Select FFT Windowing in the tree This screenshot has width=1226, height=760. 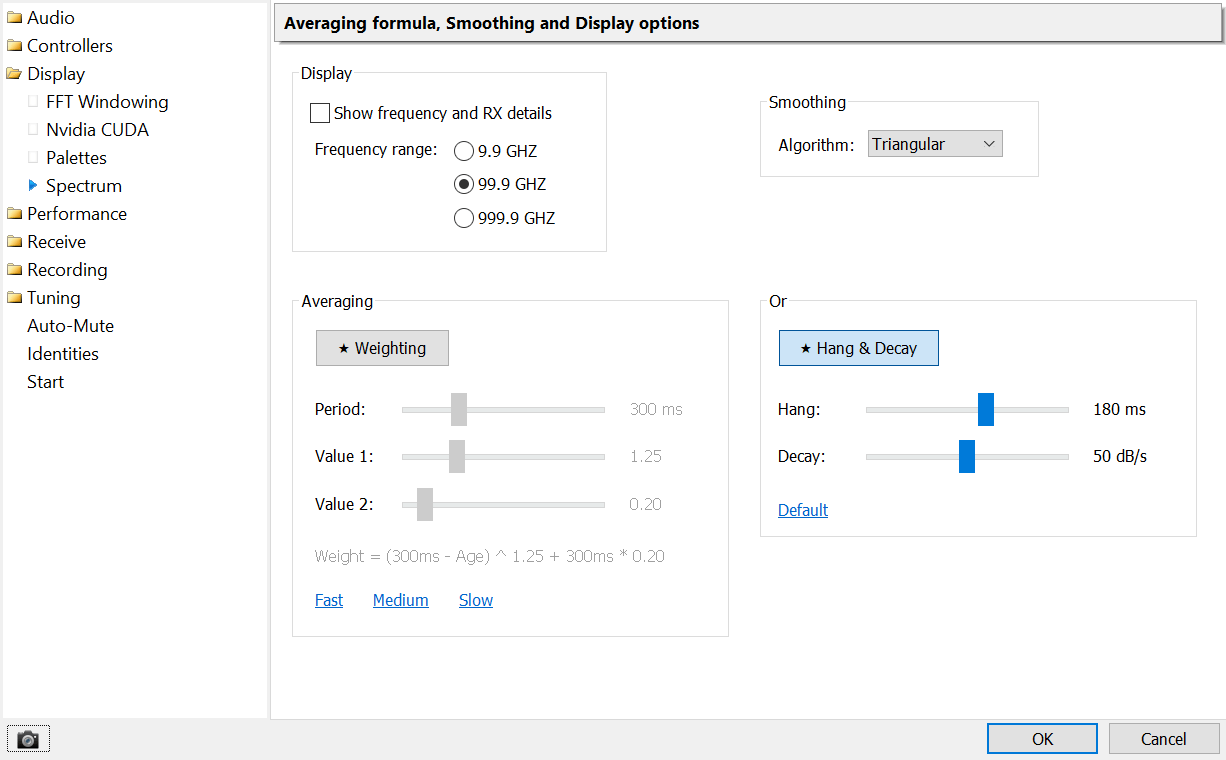coord(107,102)
